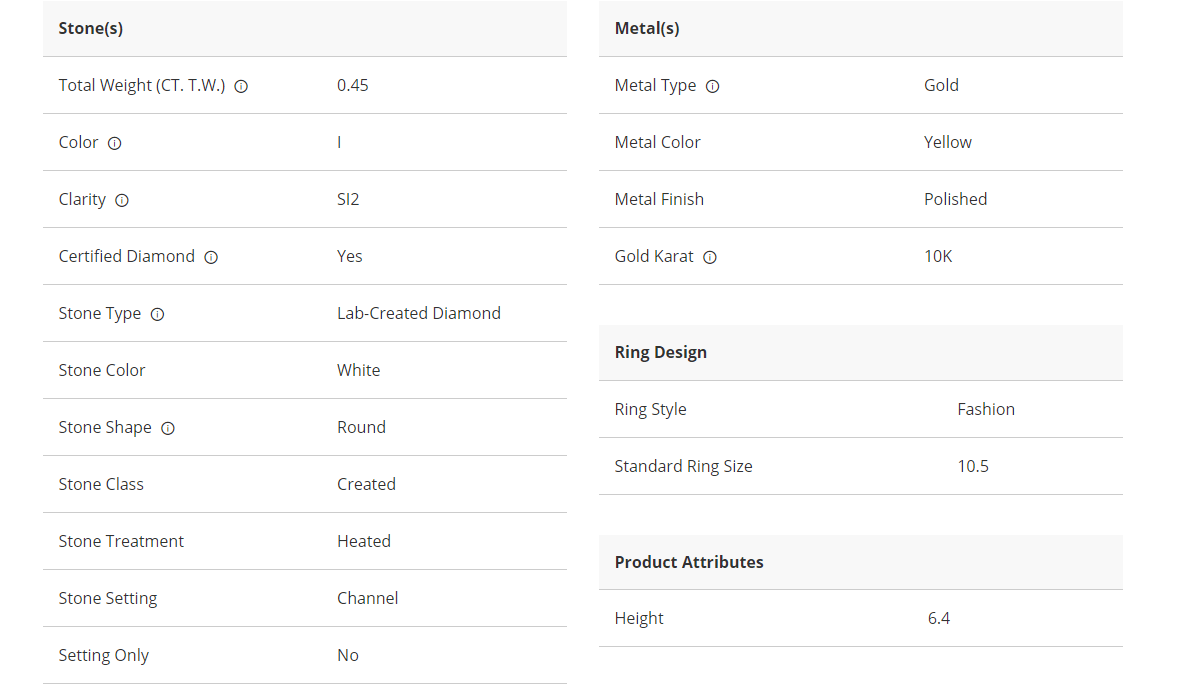Viewport: 1203px width, 691px height.
Task: Open the Metal Type info icon
Action: click(x=712, y=86)
